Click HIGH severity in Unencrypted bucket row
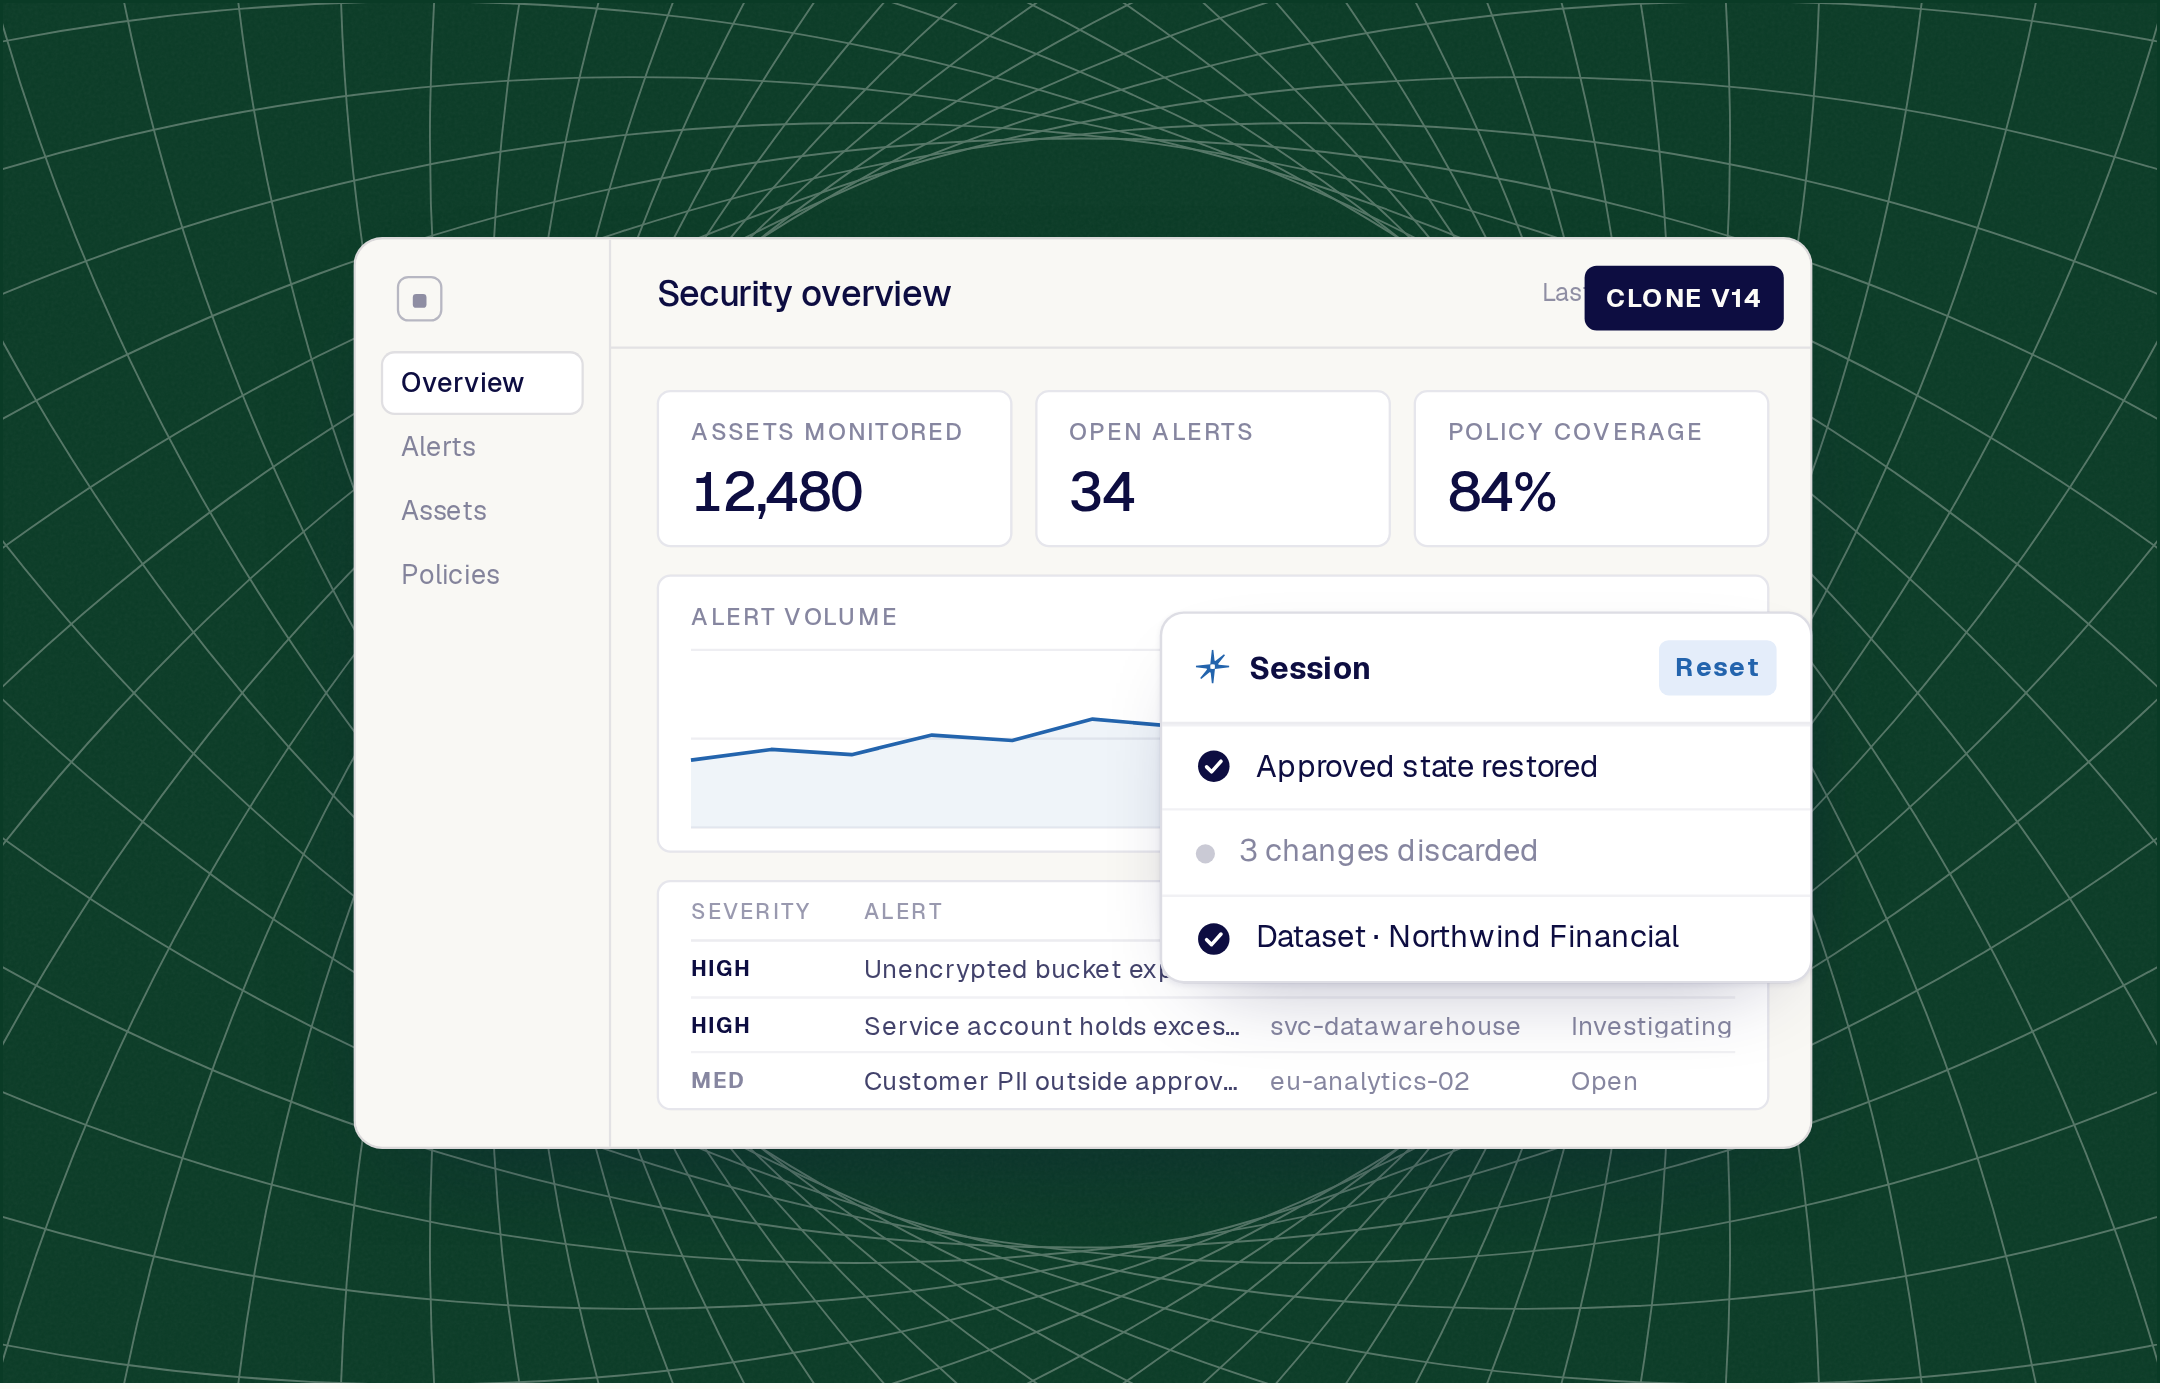Viewport: 2160px width, 1389px height. pos(720,969)
